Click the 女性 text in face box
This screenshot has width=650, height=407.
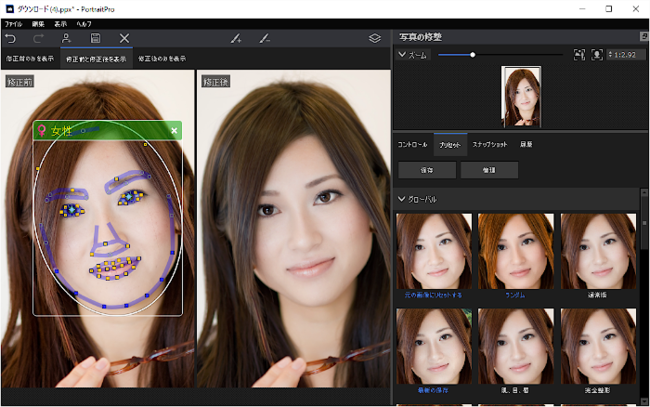pos(61,131)
